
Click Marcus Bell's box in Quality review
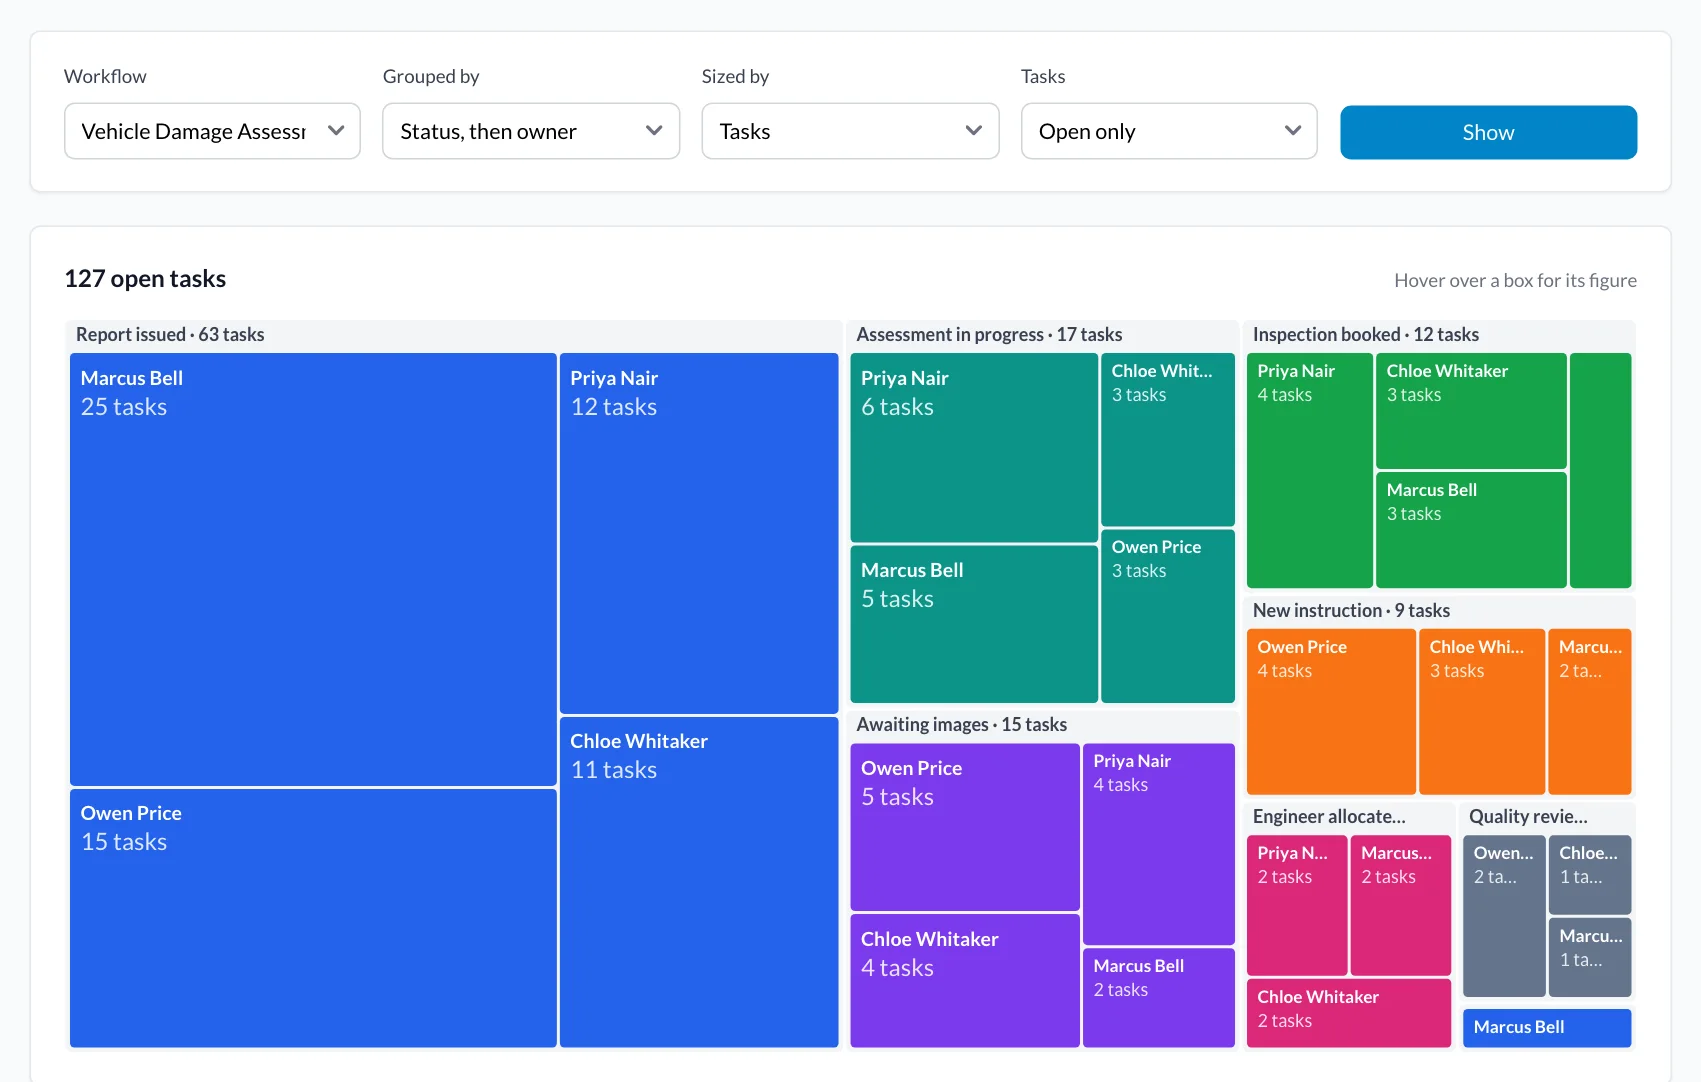pyautogui.click(x=1590, y=958)
